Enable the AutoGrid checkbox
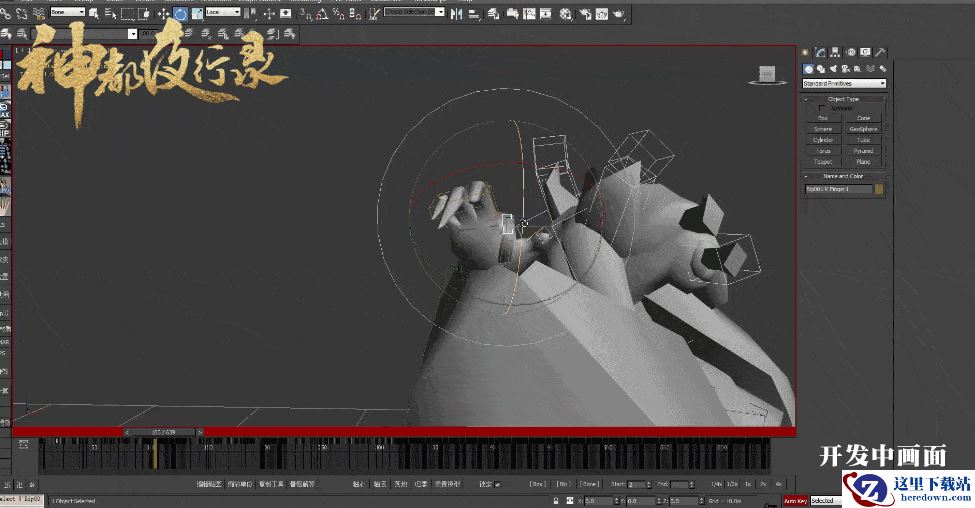 click(823, 108)
